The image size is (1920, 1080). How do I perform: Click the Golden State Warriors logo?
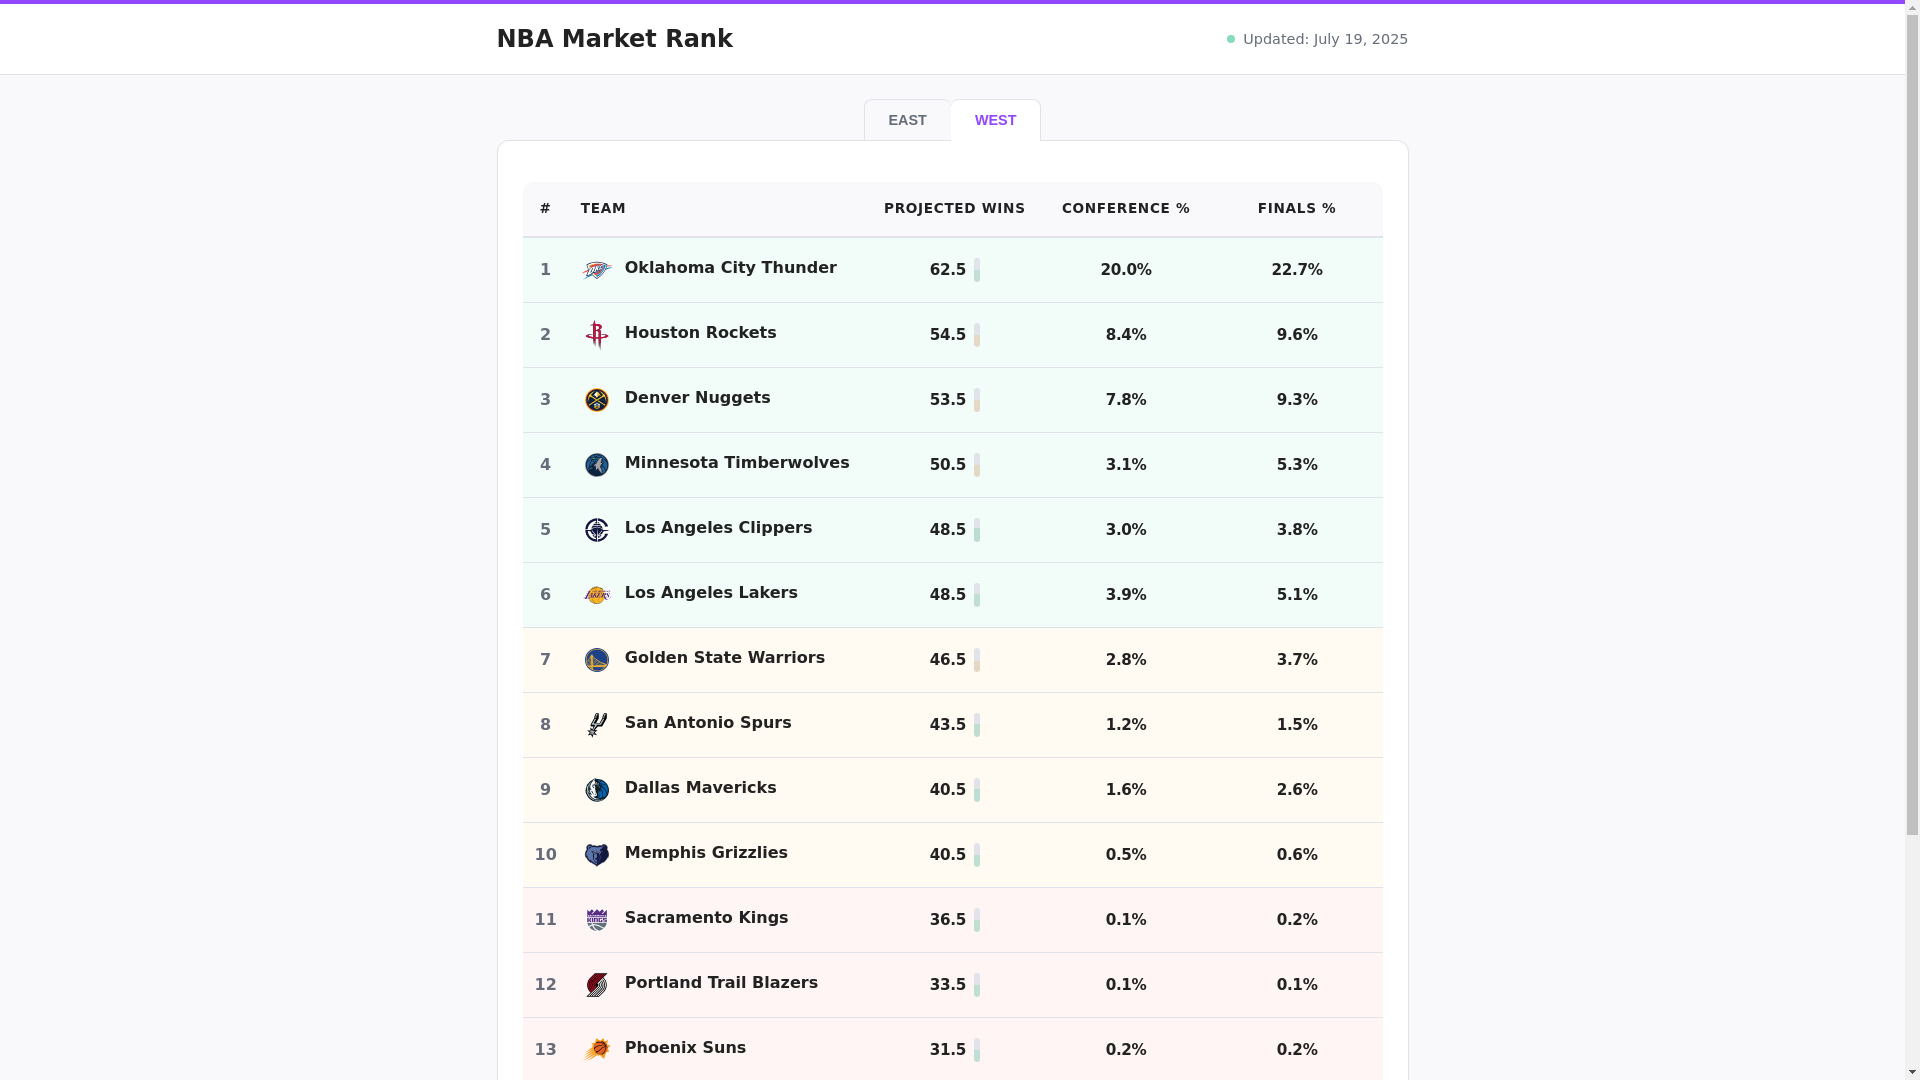pyautogui.click(x=597, y=660)
